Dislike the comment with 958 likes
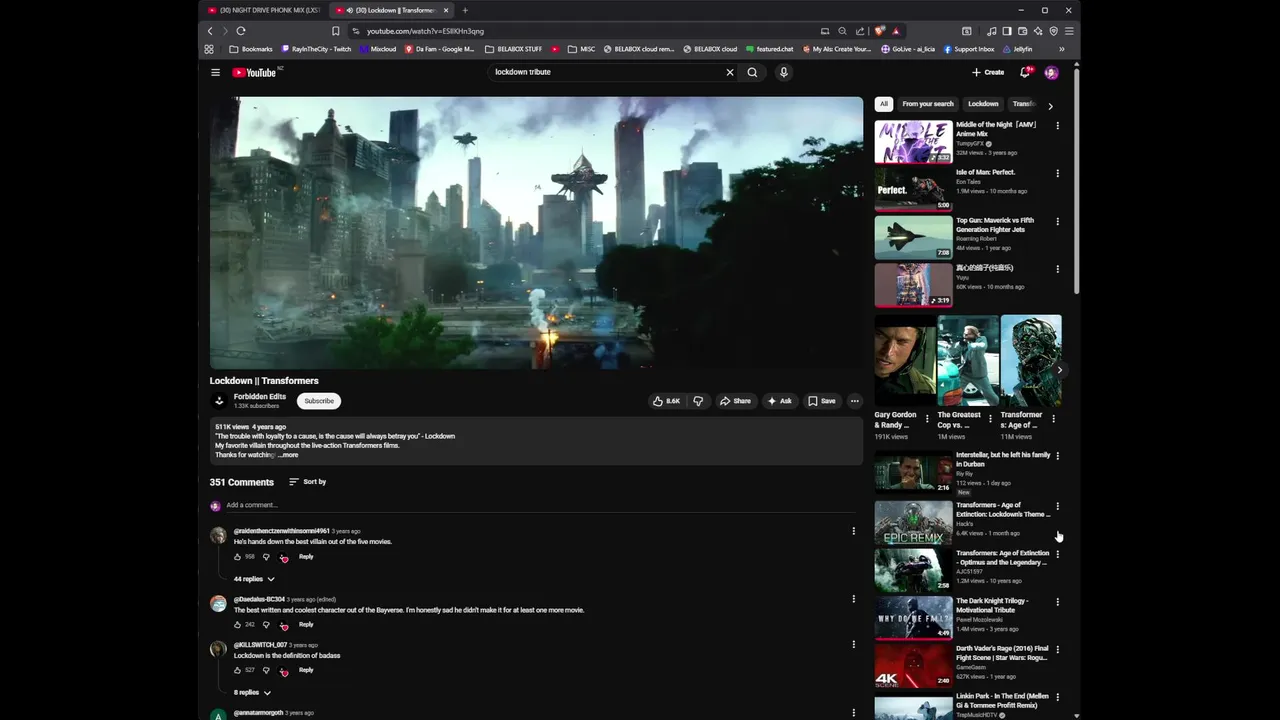The height and width of the screenshot is (720, 1280). [266, 557]
